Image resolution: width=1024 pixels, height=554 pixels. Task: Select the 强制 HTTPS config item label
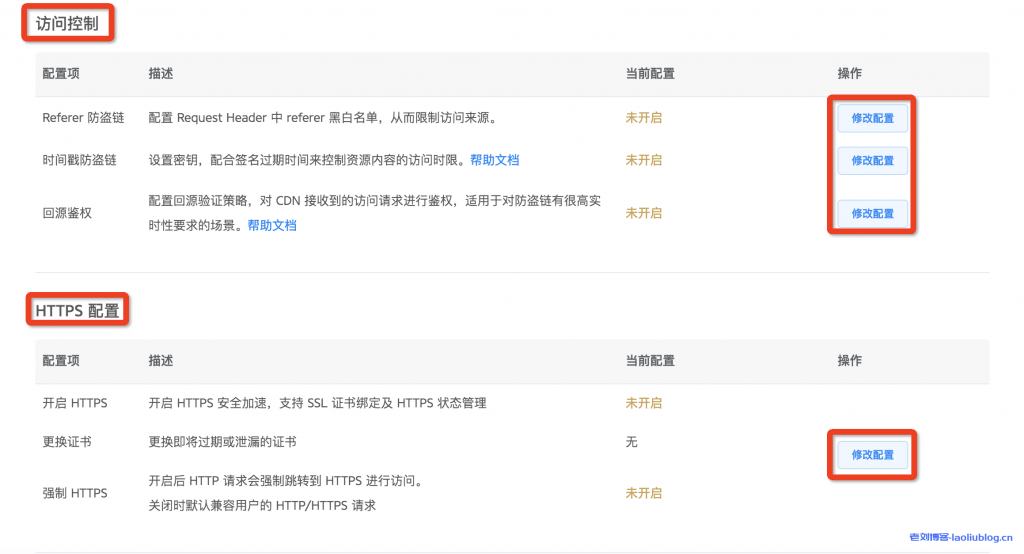click(75, 493)
